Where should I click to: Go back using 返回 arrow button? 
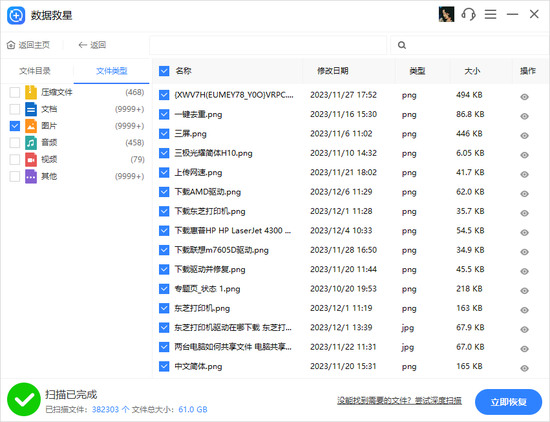click(92, 45)
